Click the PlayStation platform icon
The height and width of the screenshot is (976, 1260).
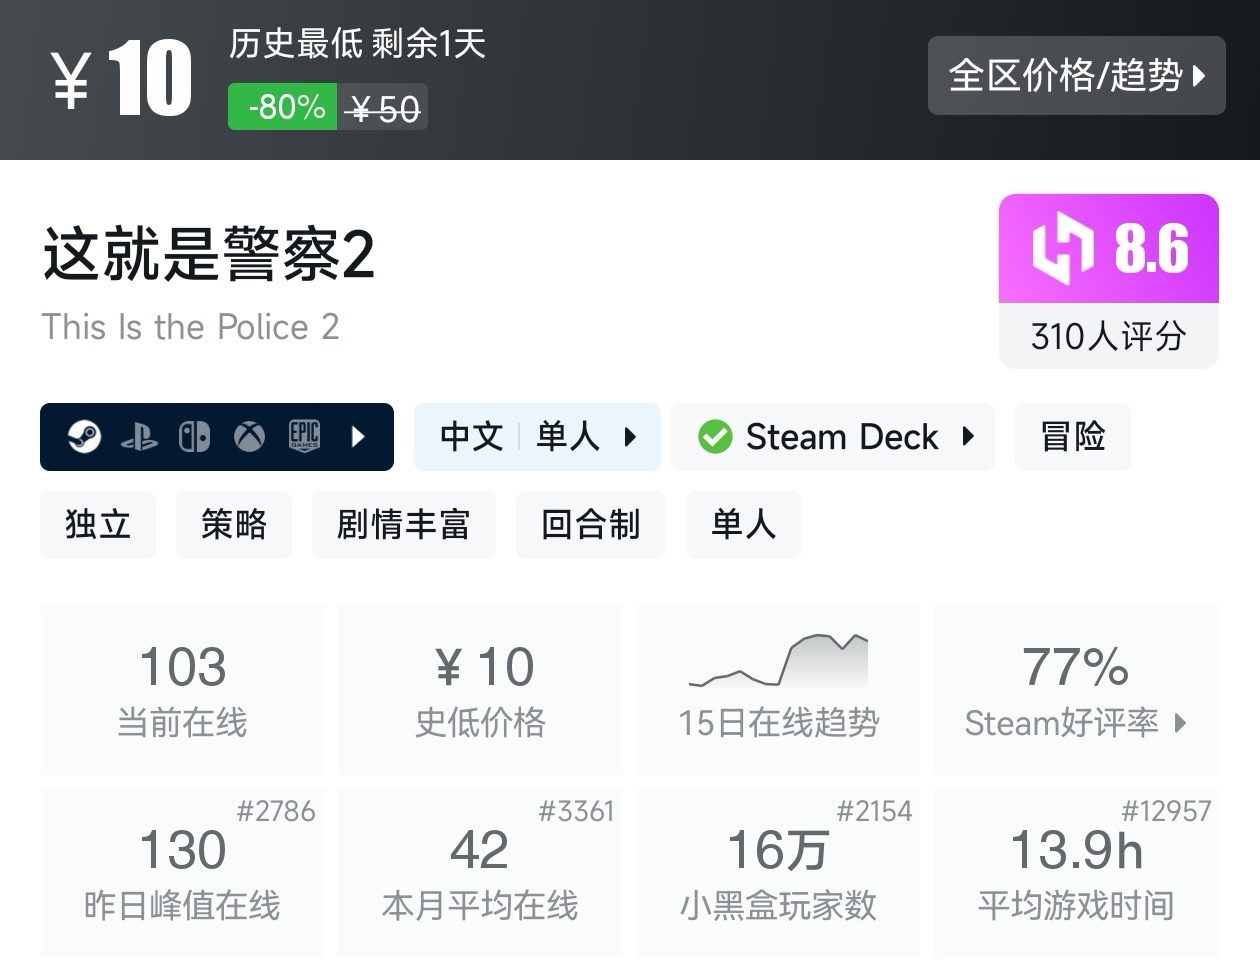[x=139, y=437]
